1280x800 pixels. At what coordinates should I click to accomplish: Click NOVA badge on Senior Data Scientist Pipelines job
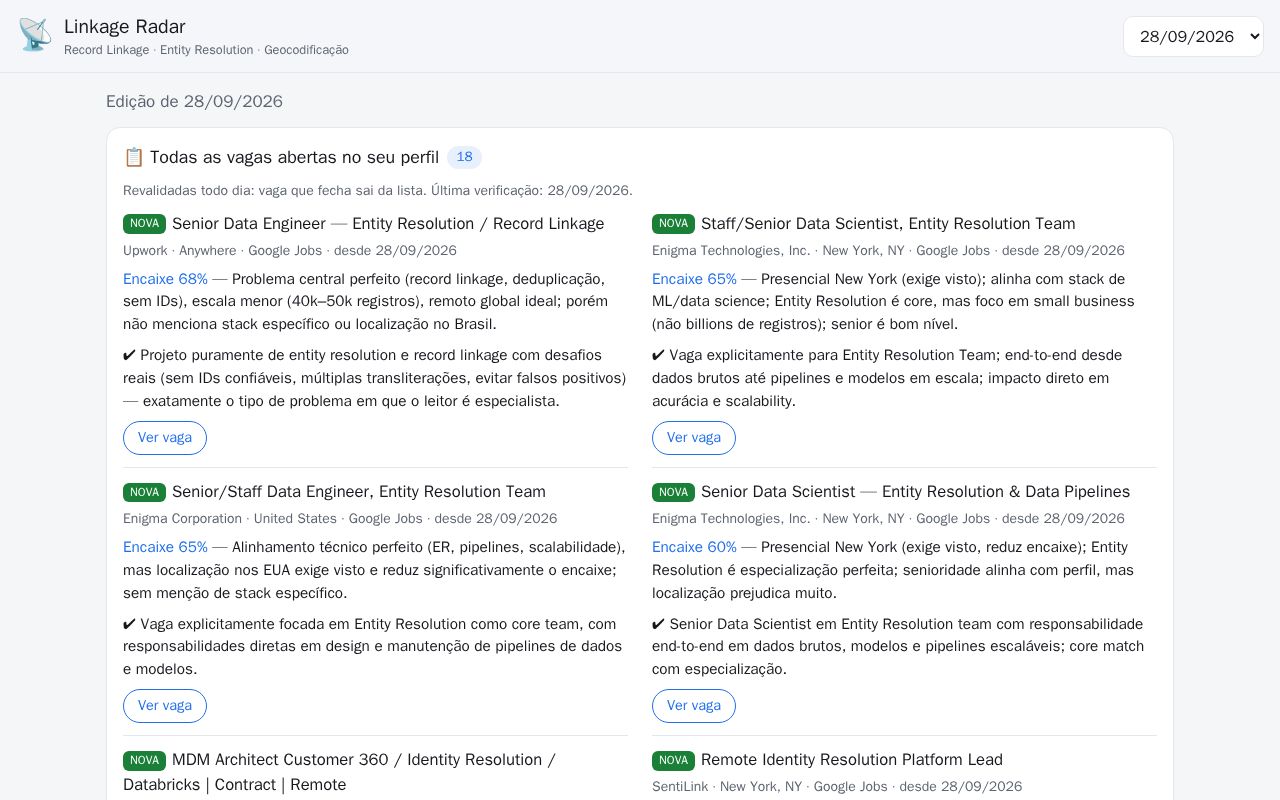click(673, 492)
